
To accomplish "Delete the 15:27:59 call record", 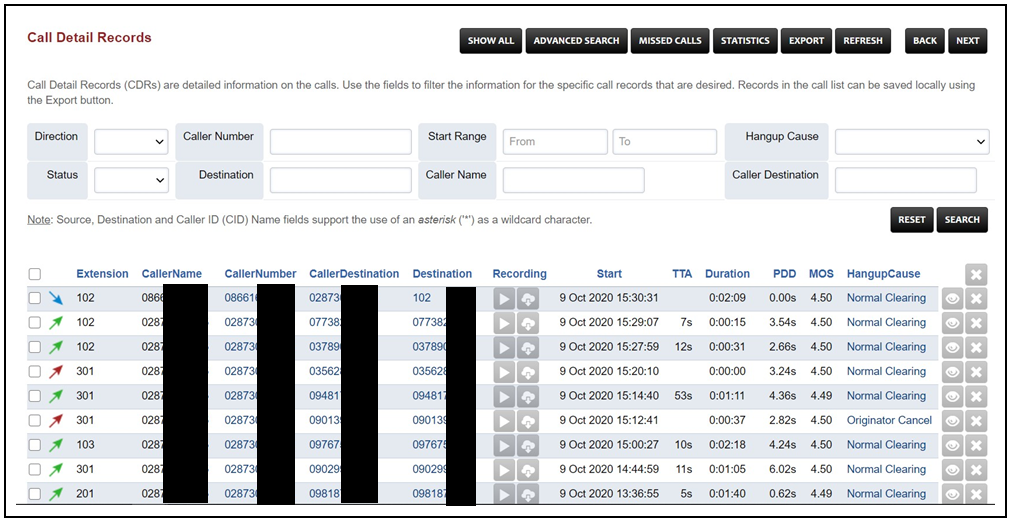I will tap(976, 347).
